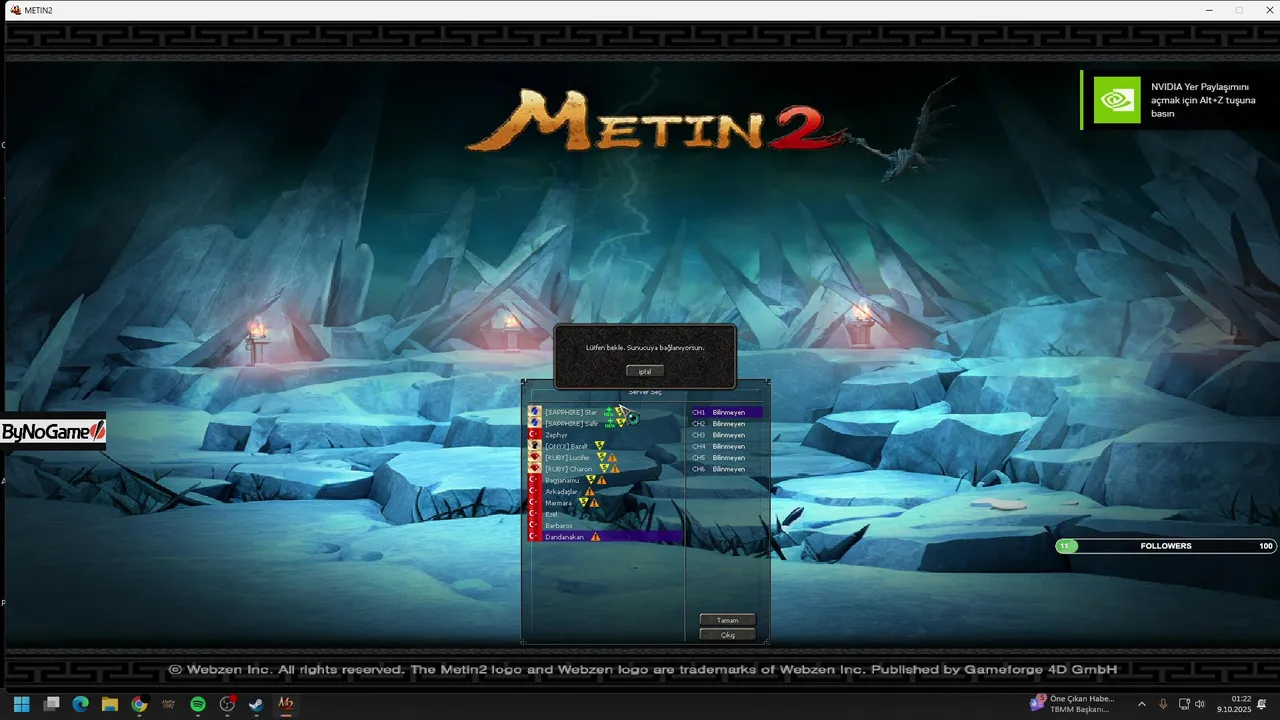Image resolution: width=1280 pixels, height=720 pixels.
Task: Open Spotify from the taskbar
Action: (x=198, y=704)
